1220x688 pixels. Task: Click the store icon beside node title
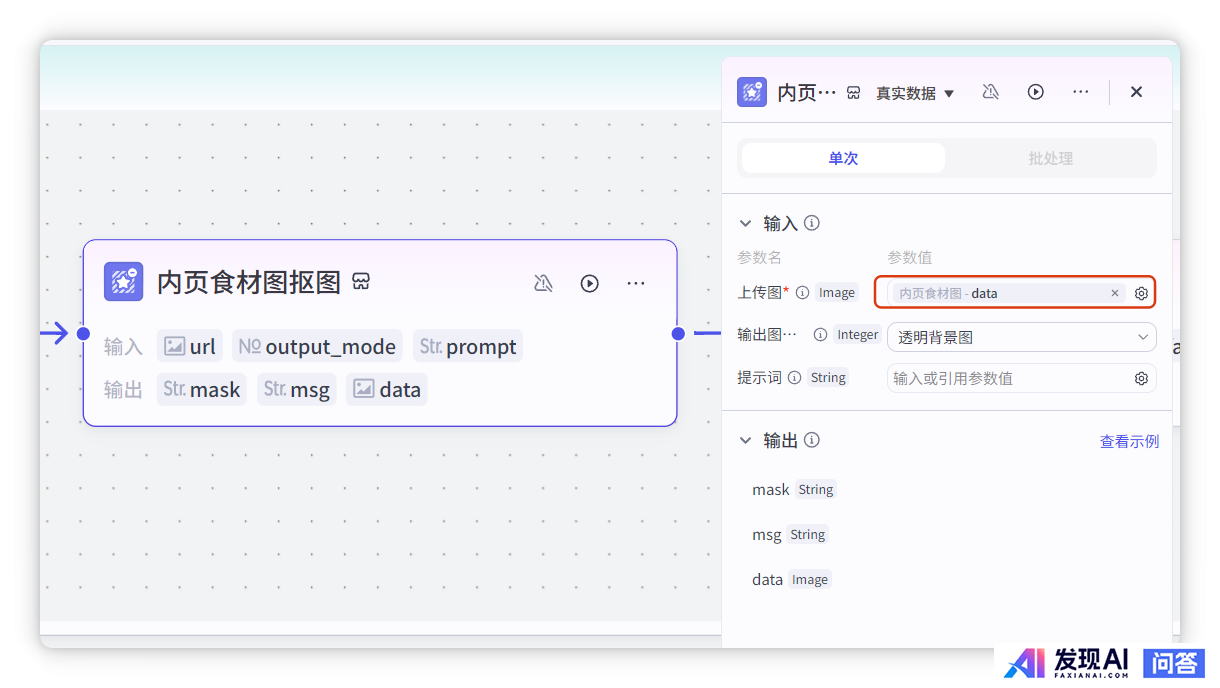[x=361, y=282]
